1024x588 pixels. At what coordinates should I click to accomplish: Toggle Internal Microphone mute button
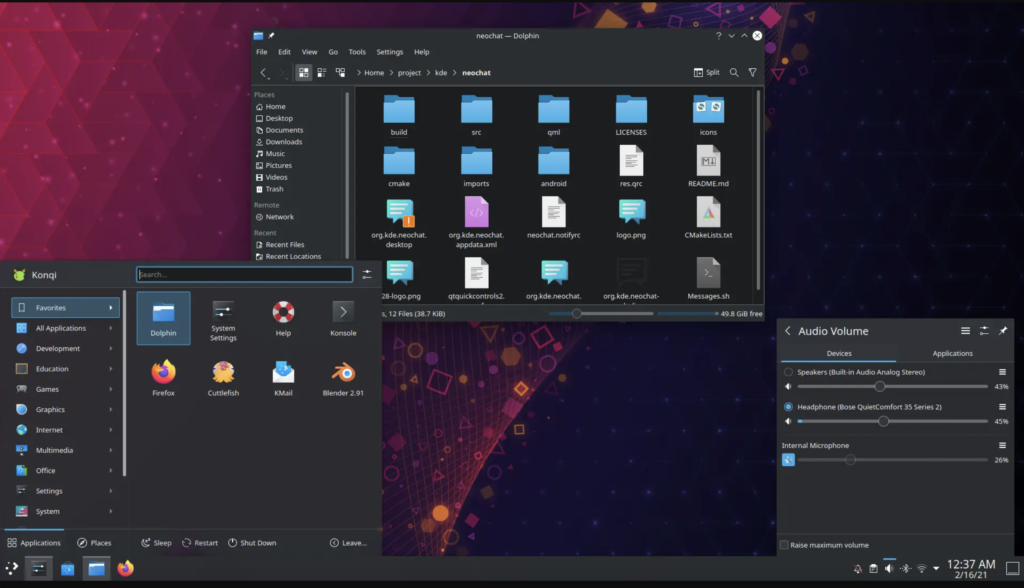[788, 460]
